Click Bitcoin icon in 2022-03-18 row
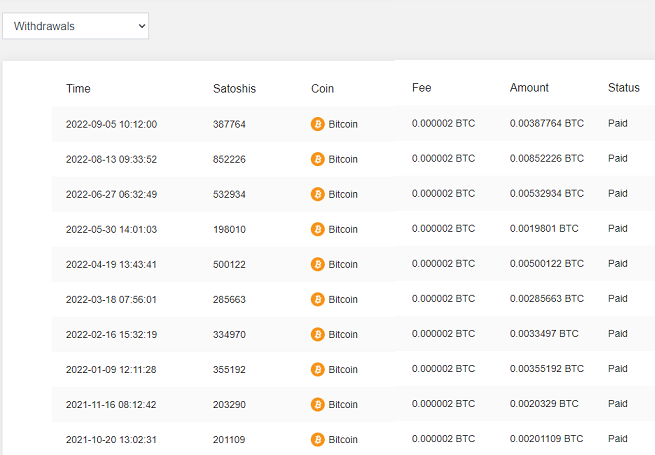655x455 pixels. coord(317,300)
